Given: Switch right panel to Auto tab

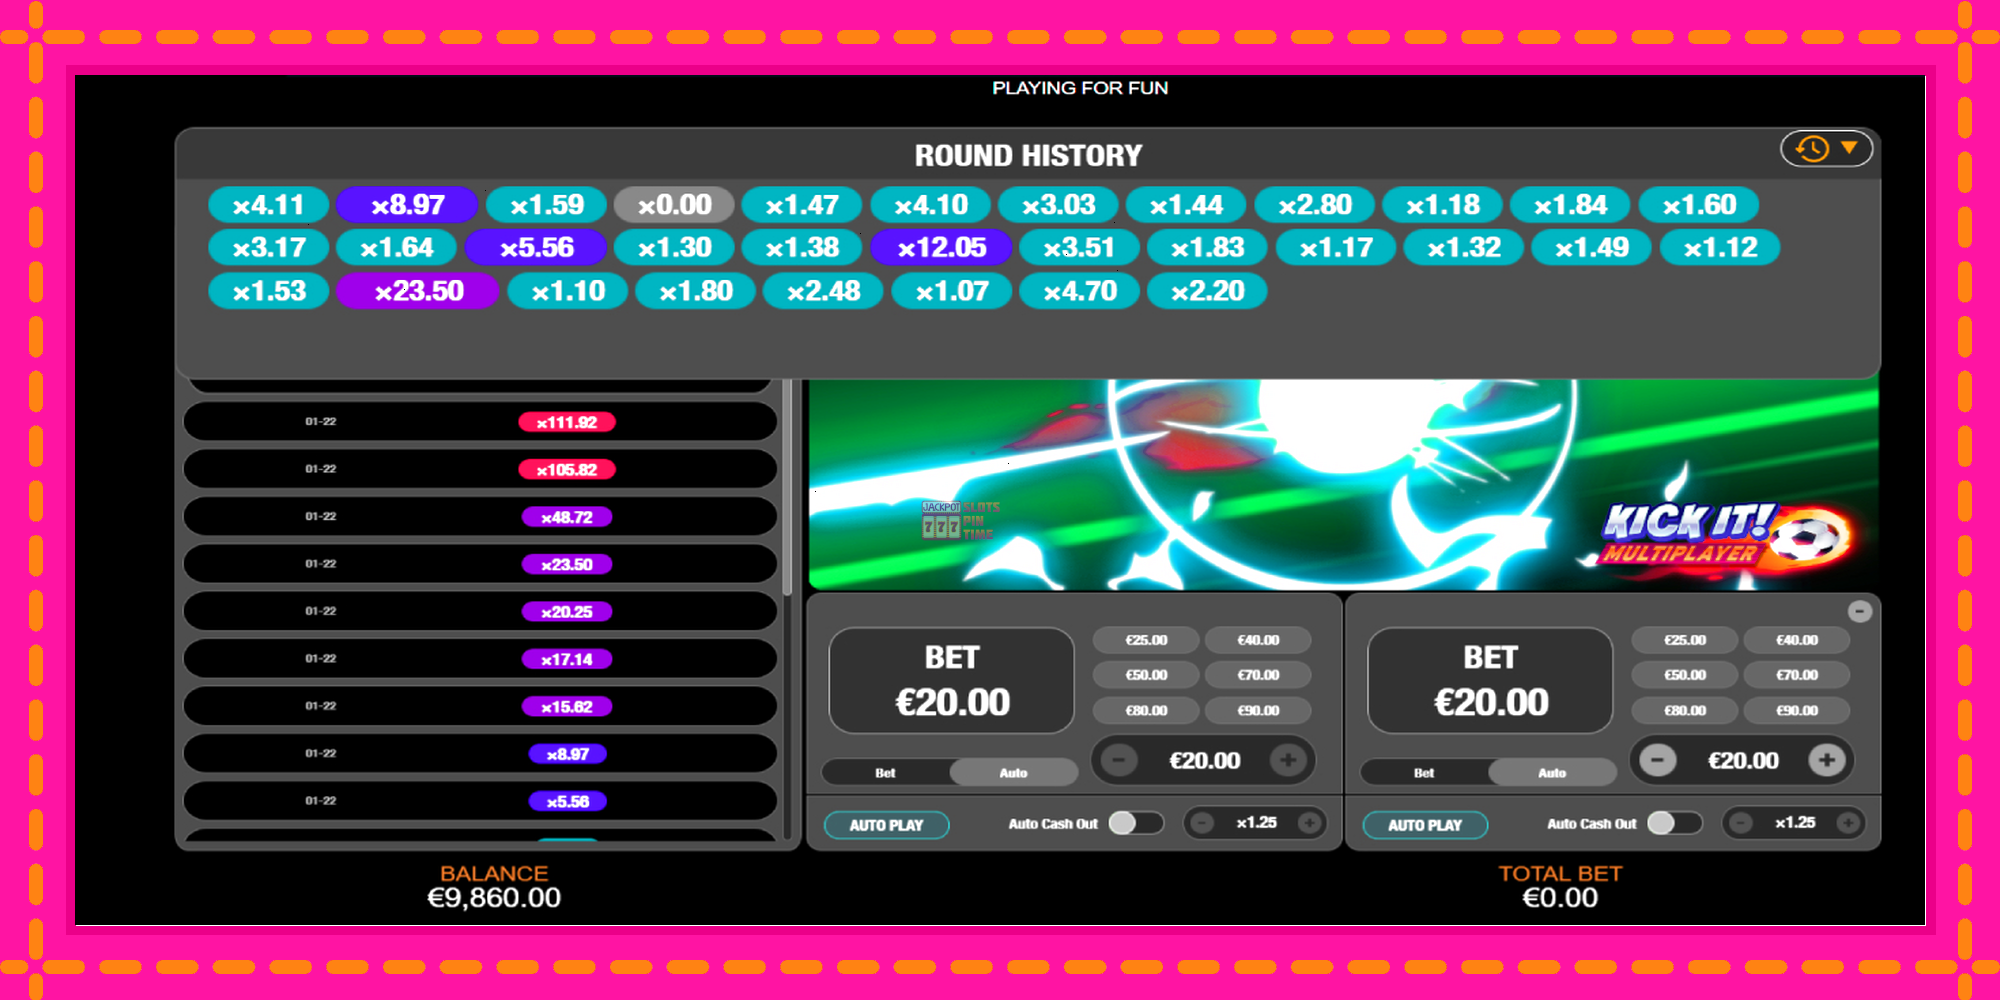Looking at the screenshot, I should click(x=1552, y=773).
